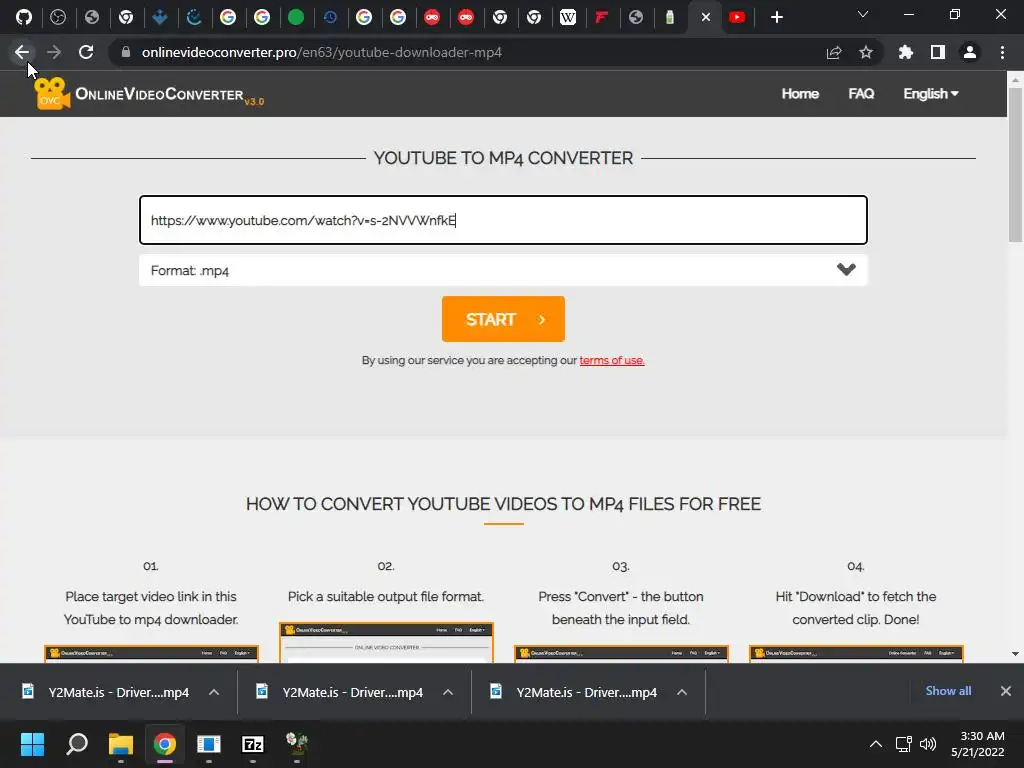
Task: Click 'Place target video link' step text
Action: click(151, 608)
